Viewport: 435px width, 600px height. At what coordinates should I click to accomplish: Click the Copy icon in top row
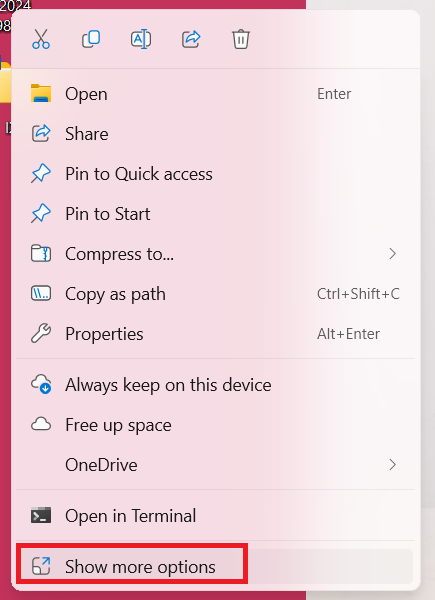point(91,39)
